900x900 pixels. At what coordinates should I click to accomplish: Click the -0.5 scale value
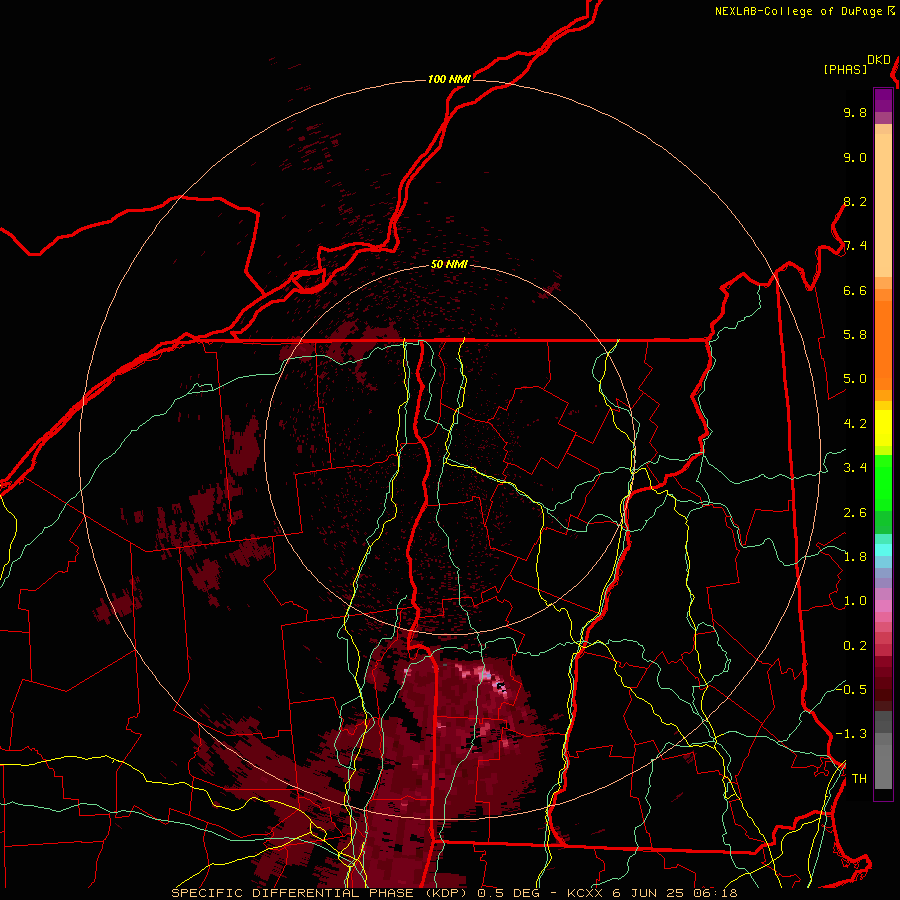[x=851, y=690]
